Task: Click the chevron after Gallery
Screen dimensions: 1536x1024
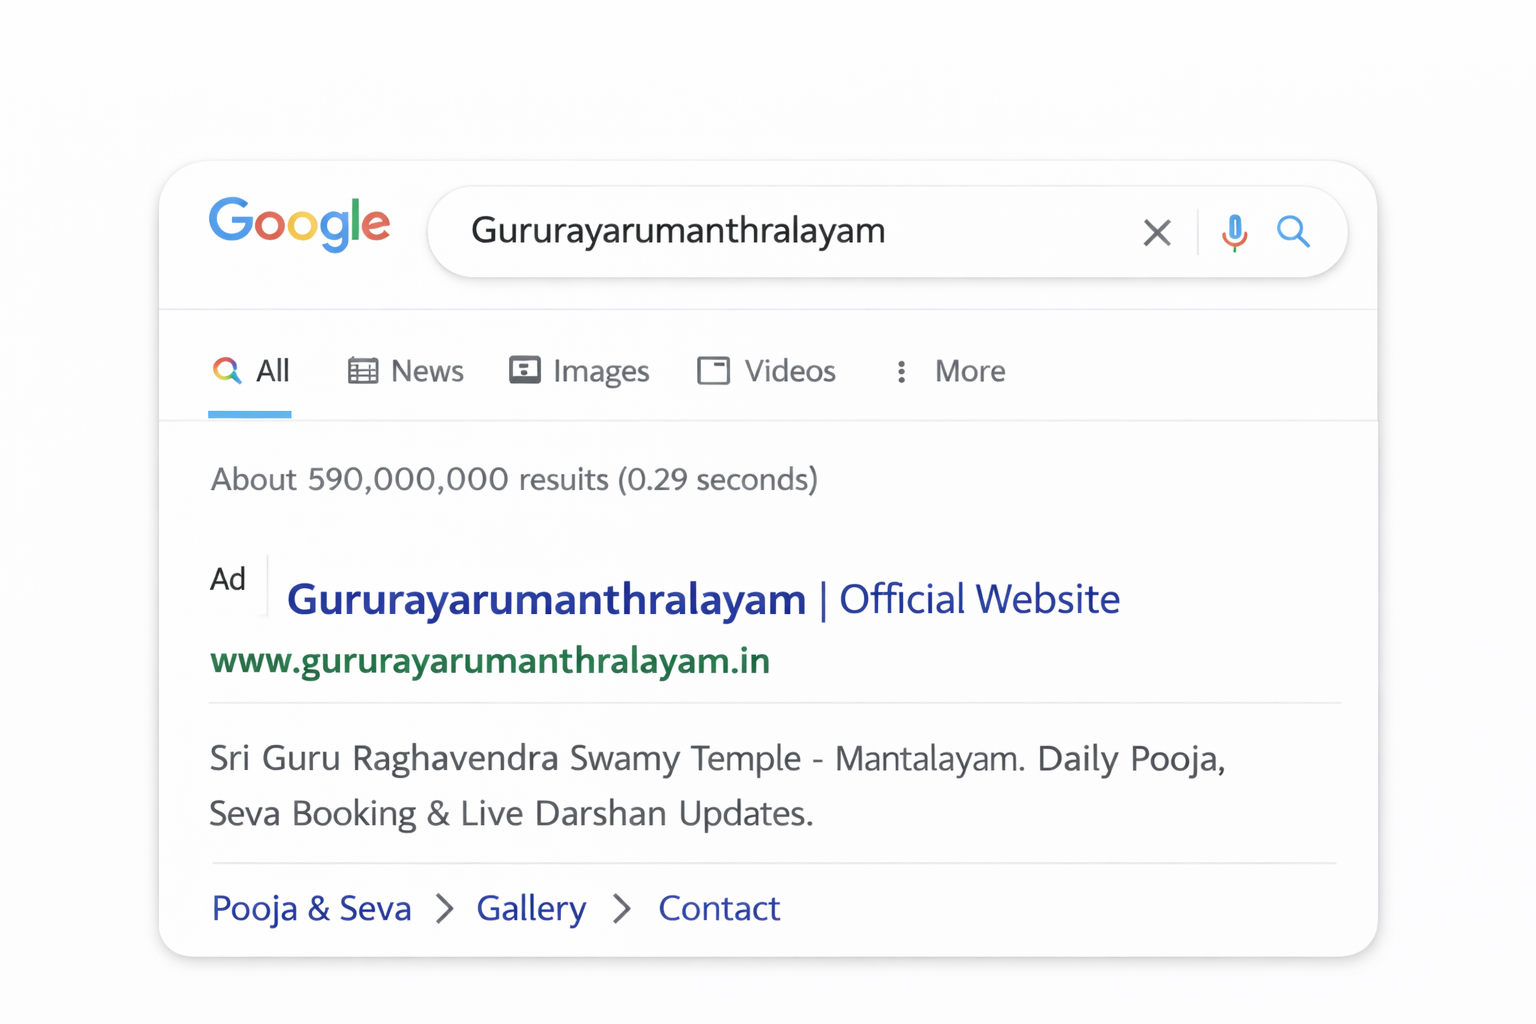Action: point(622,908)
